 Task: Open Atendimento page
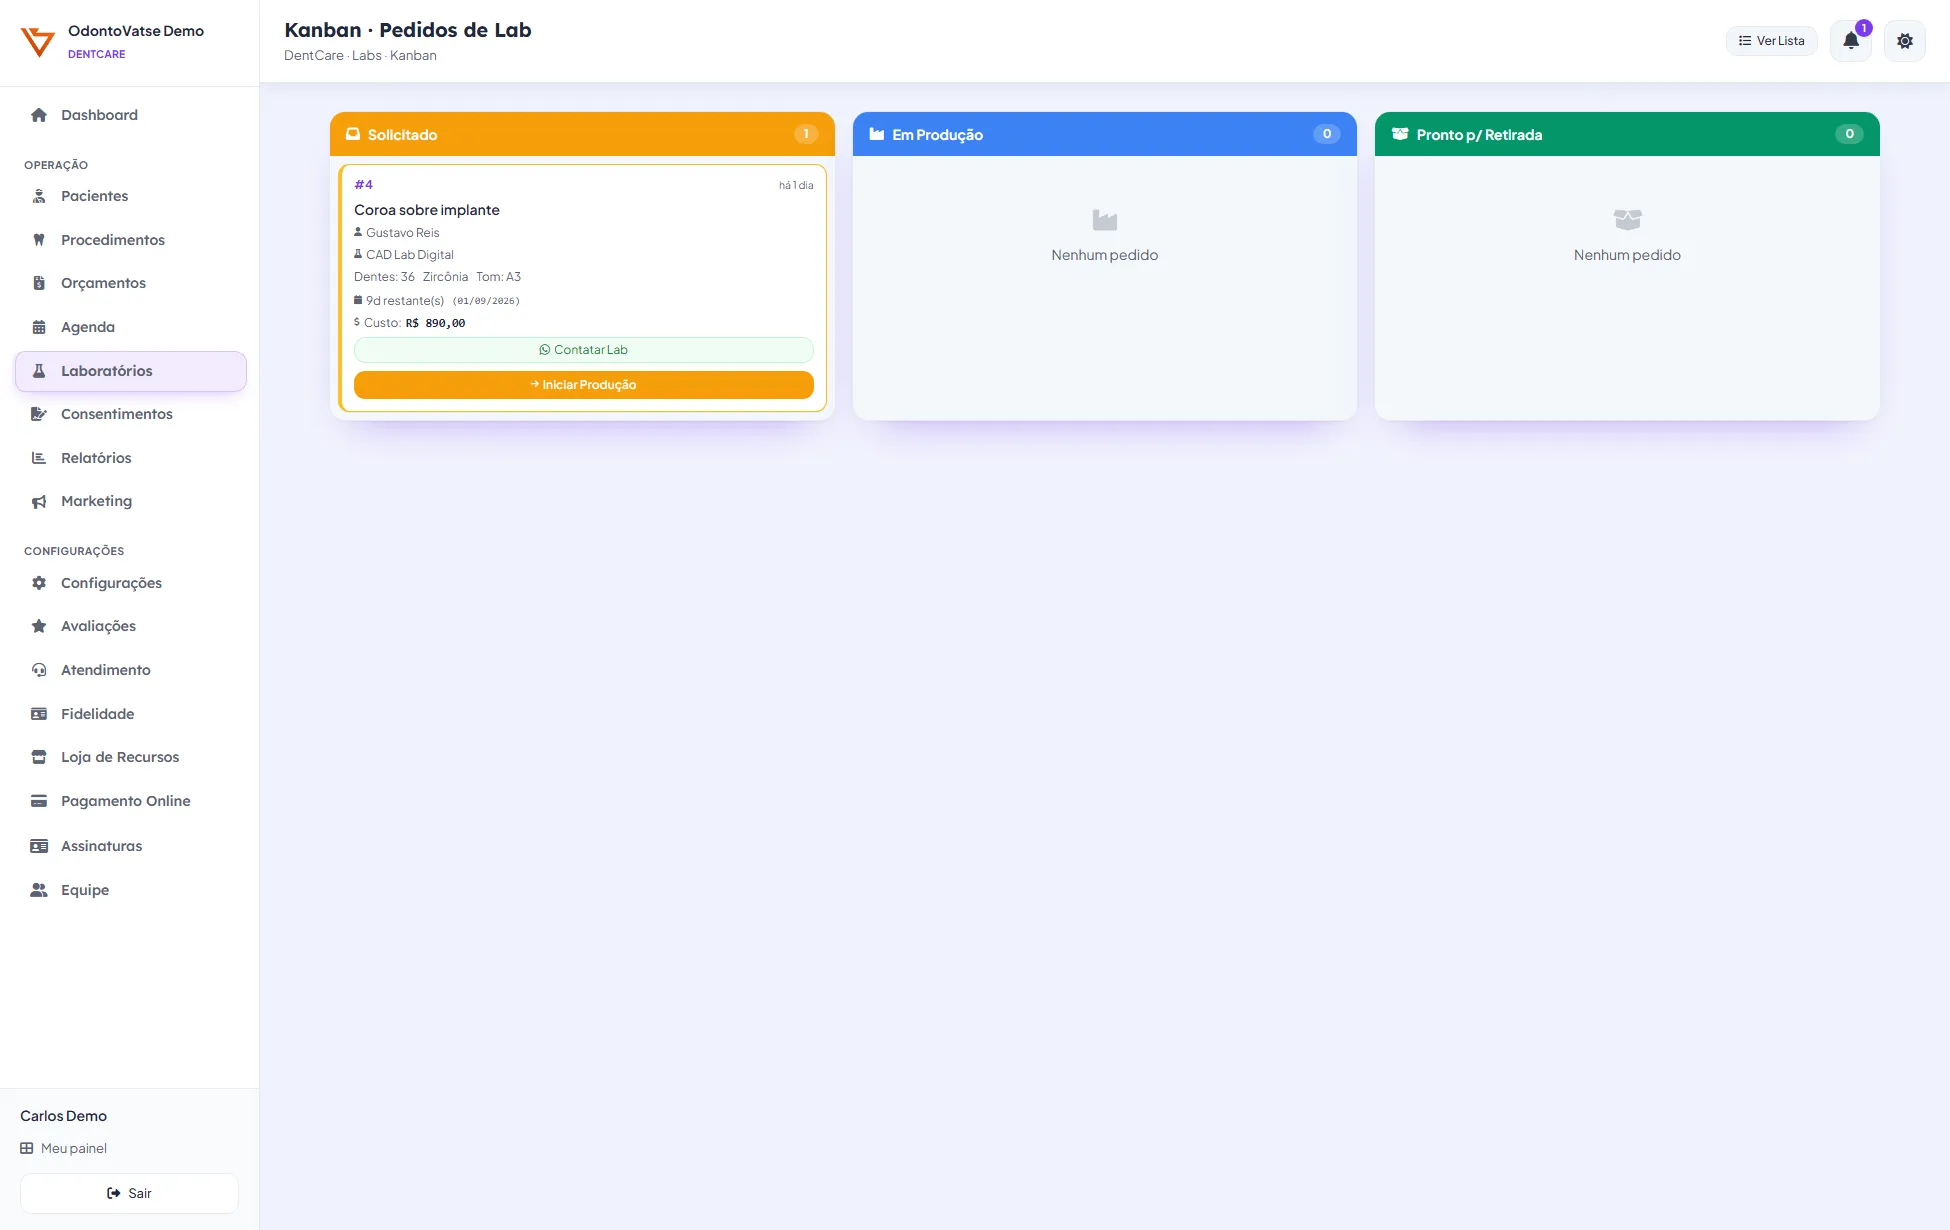click(x=131, y=670)
